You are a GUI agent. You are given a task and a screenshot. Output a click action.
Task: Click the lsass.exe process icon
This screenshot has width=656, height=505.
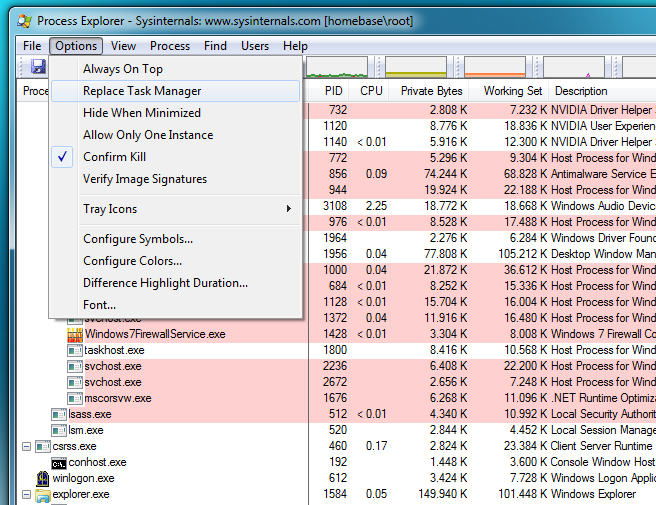59,415
